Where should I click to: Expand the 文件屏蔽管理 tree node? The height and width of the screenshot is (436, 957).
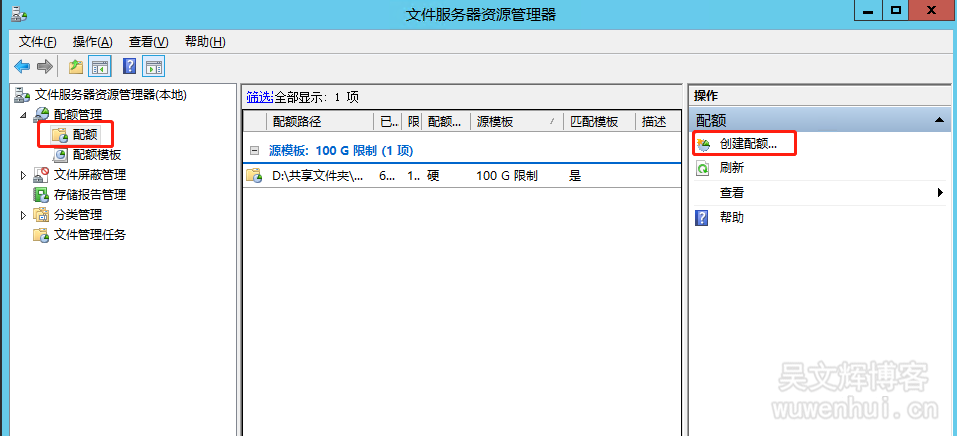click(24, 175)
